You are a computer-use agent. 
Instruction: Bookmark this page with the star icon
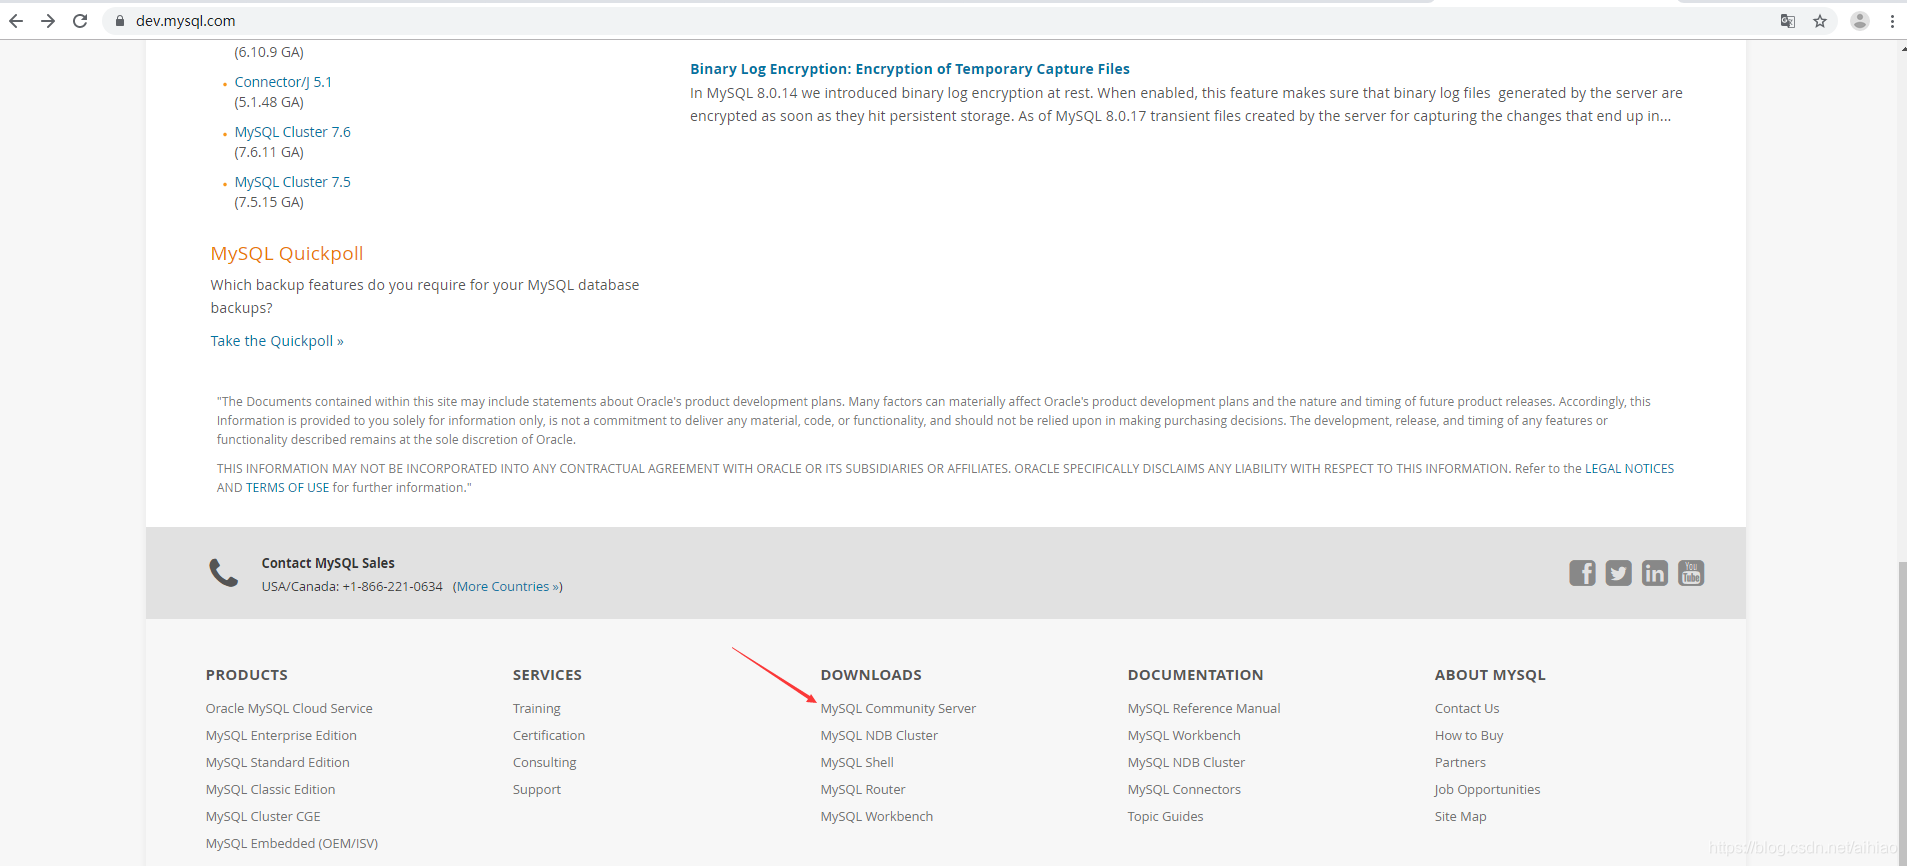pyautogui.click(x=1820, y=21)
